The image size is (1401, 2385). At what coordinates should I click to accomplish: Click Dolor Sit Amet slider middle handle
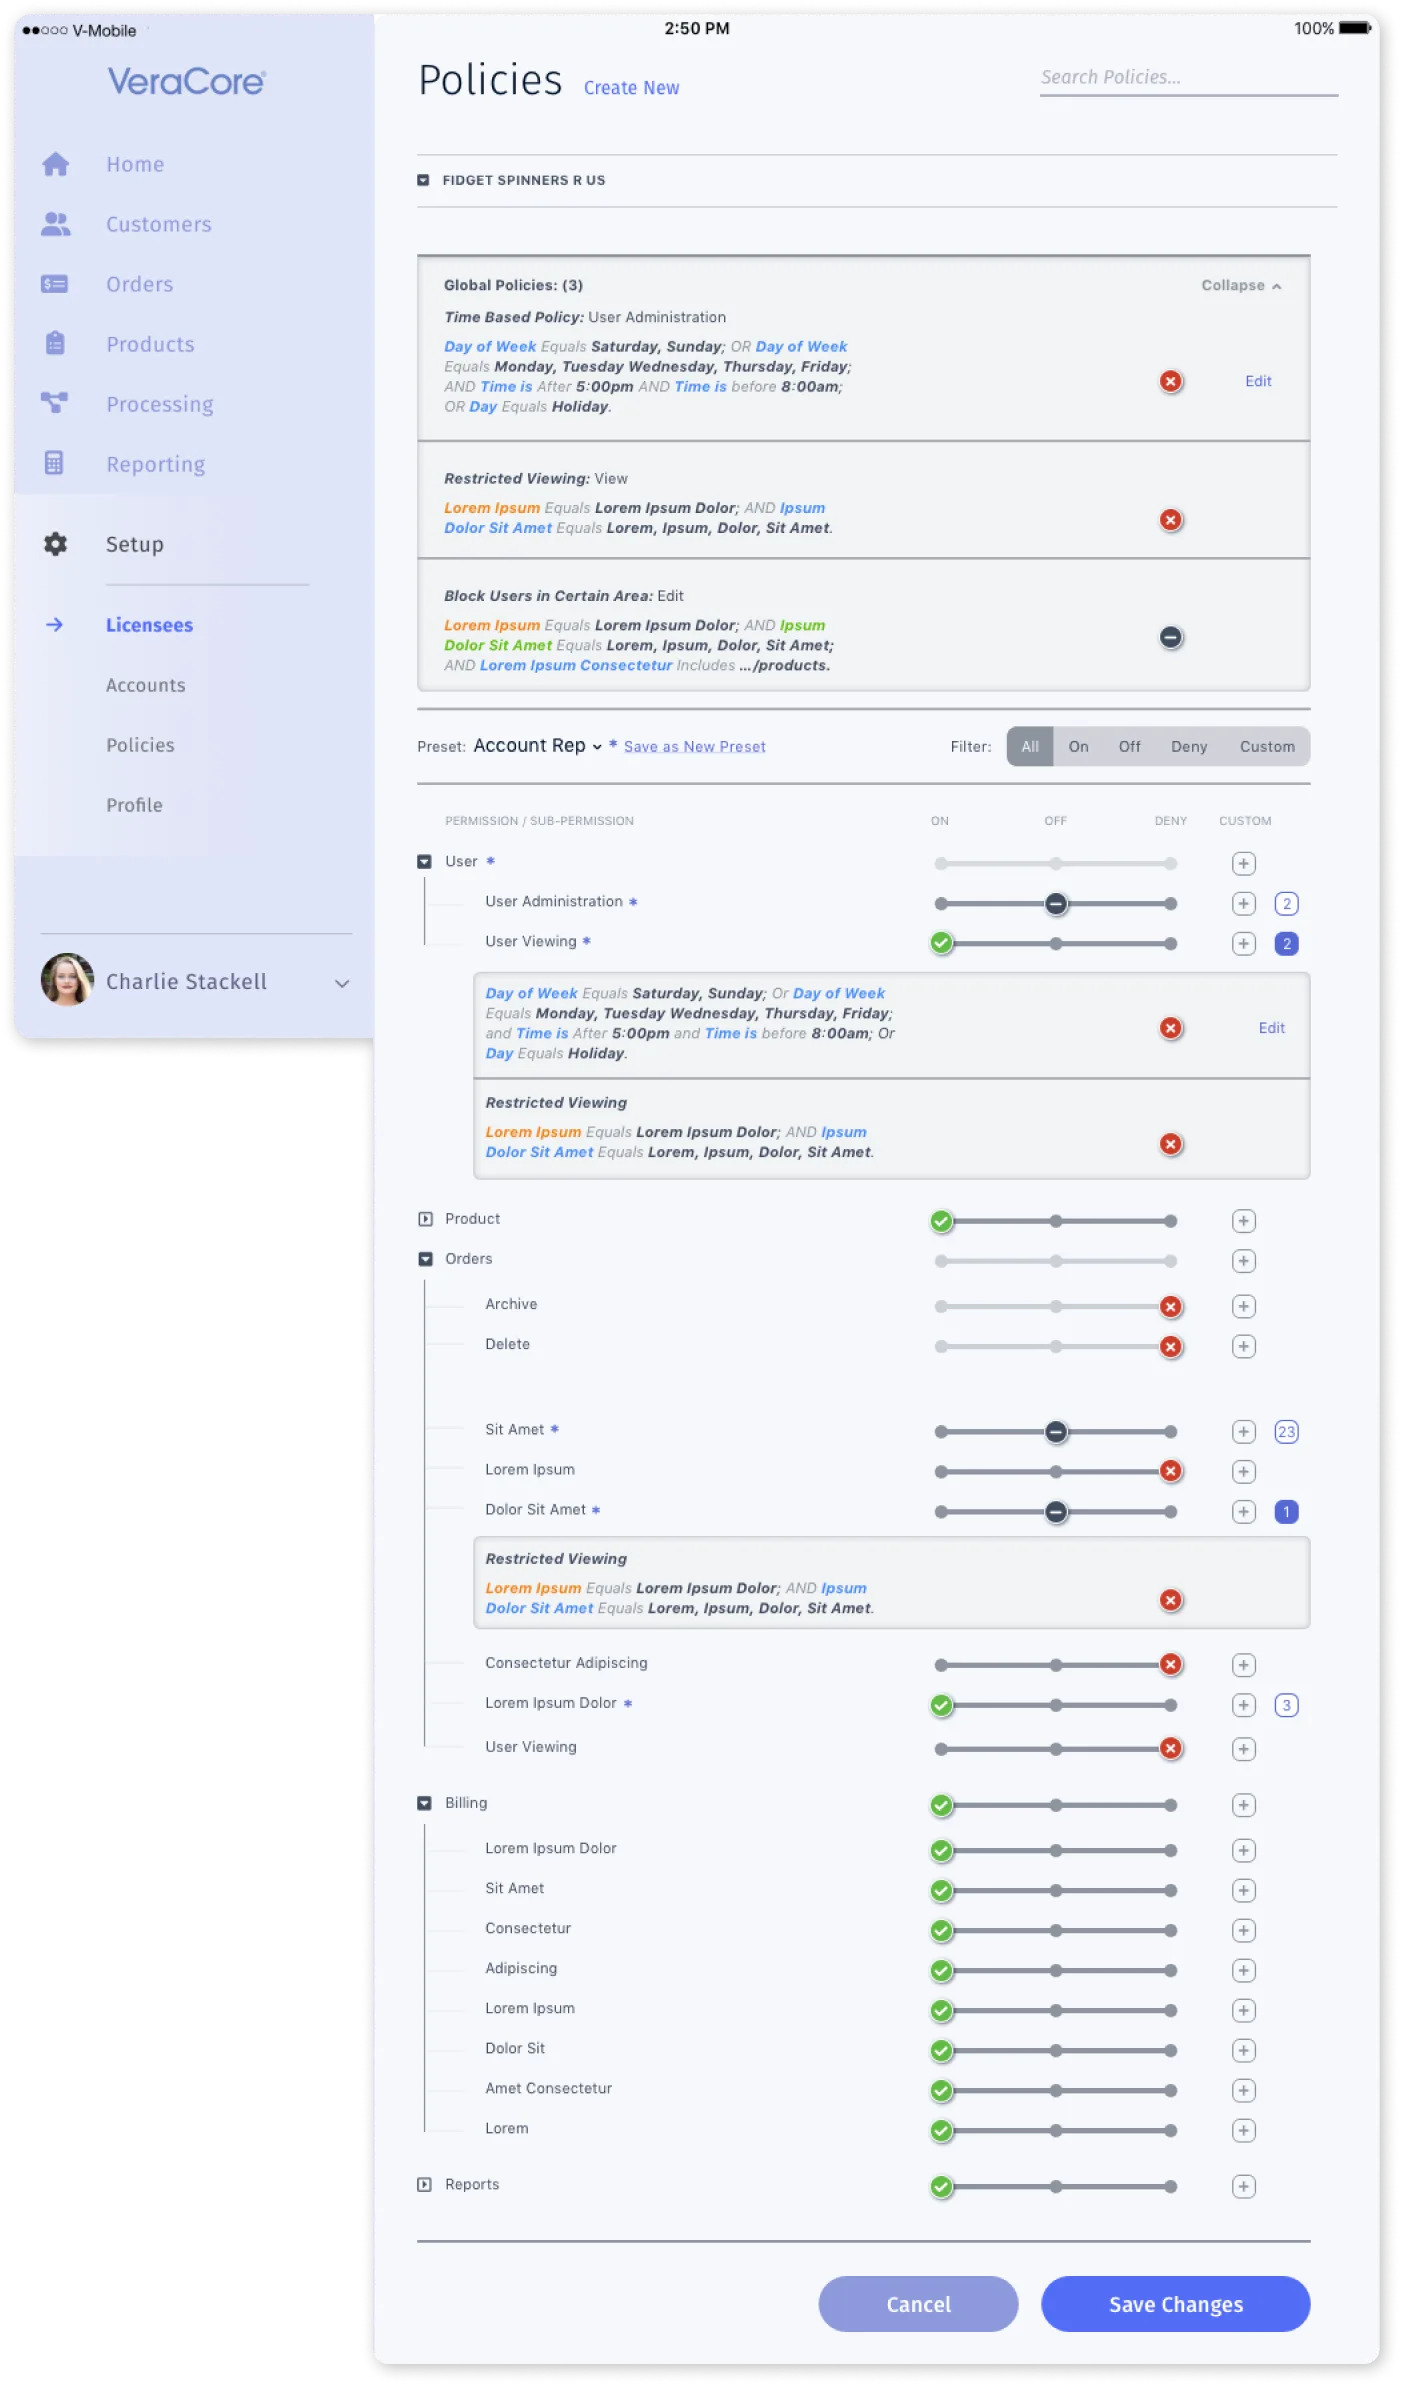[1056, 1512]
